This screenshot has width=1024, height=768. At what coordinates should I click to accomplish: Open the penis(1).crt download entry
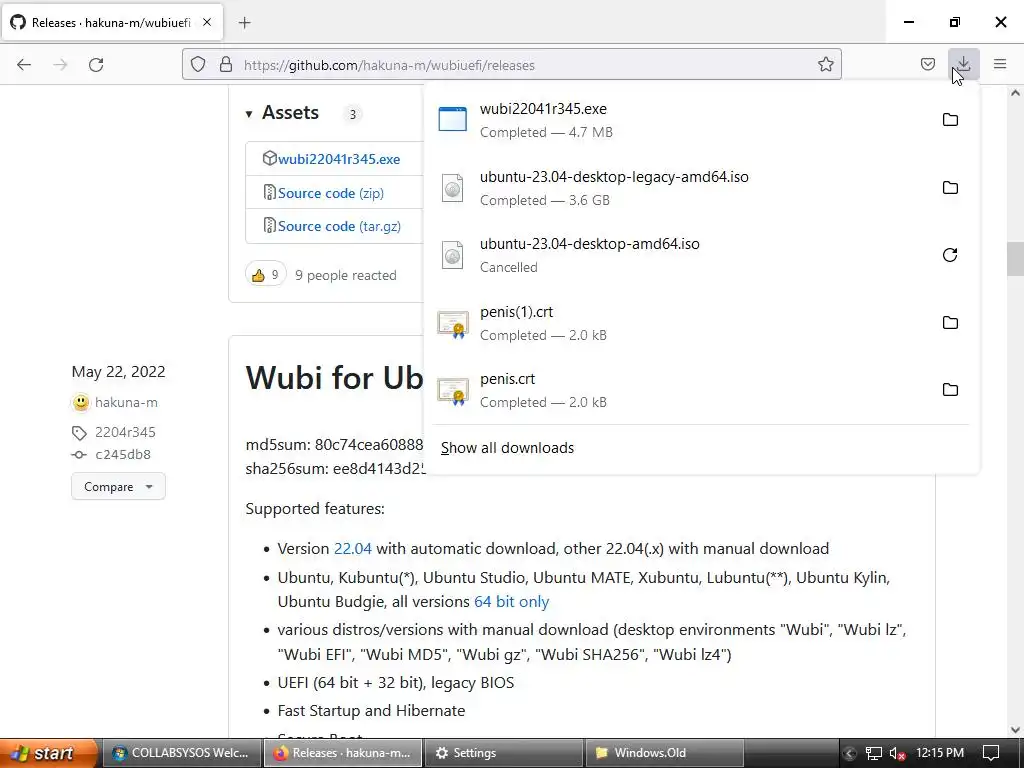pyautogui.click(x=679, y=323)
